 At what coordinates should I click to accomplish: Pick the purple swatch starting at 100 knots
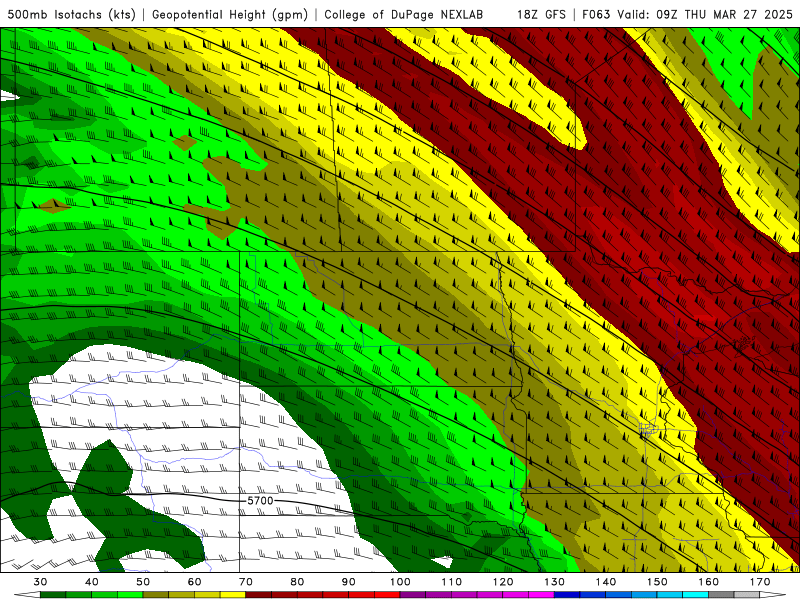pyautogui.click(x=413, y=595)
